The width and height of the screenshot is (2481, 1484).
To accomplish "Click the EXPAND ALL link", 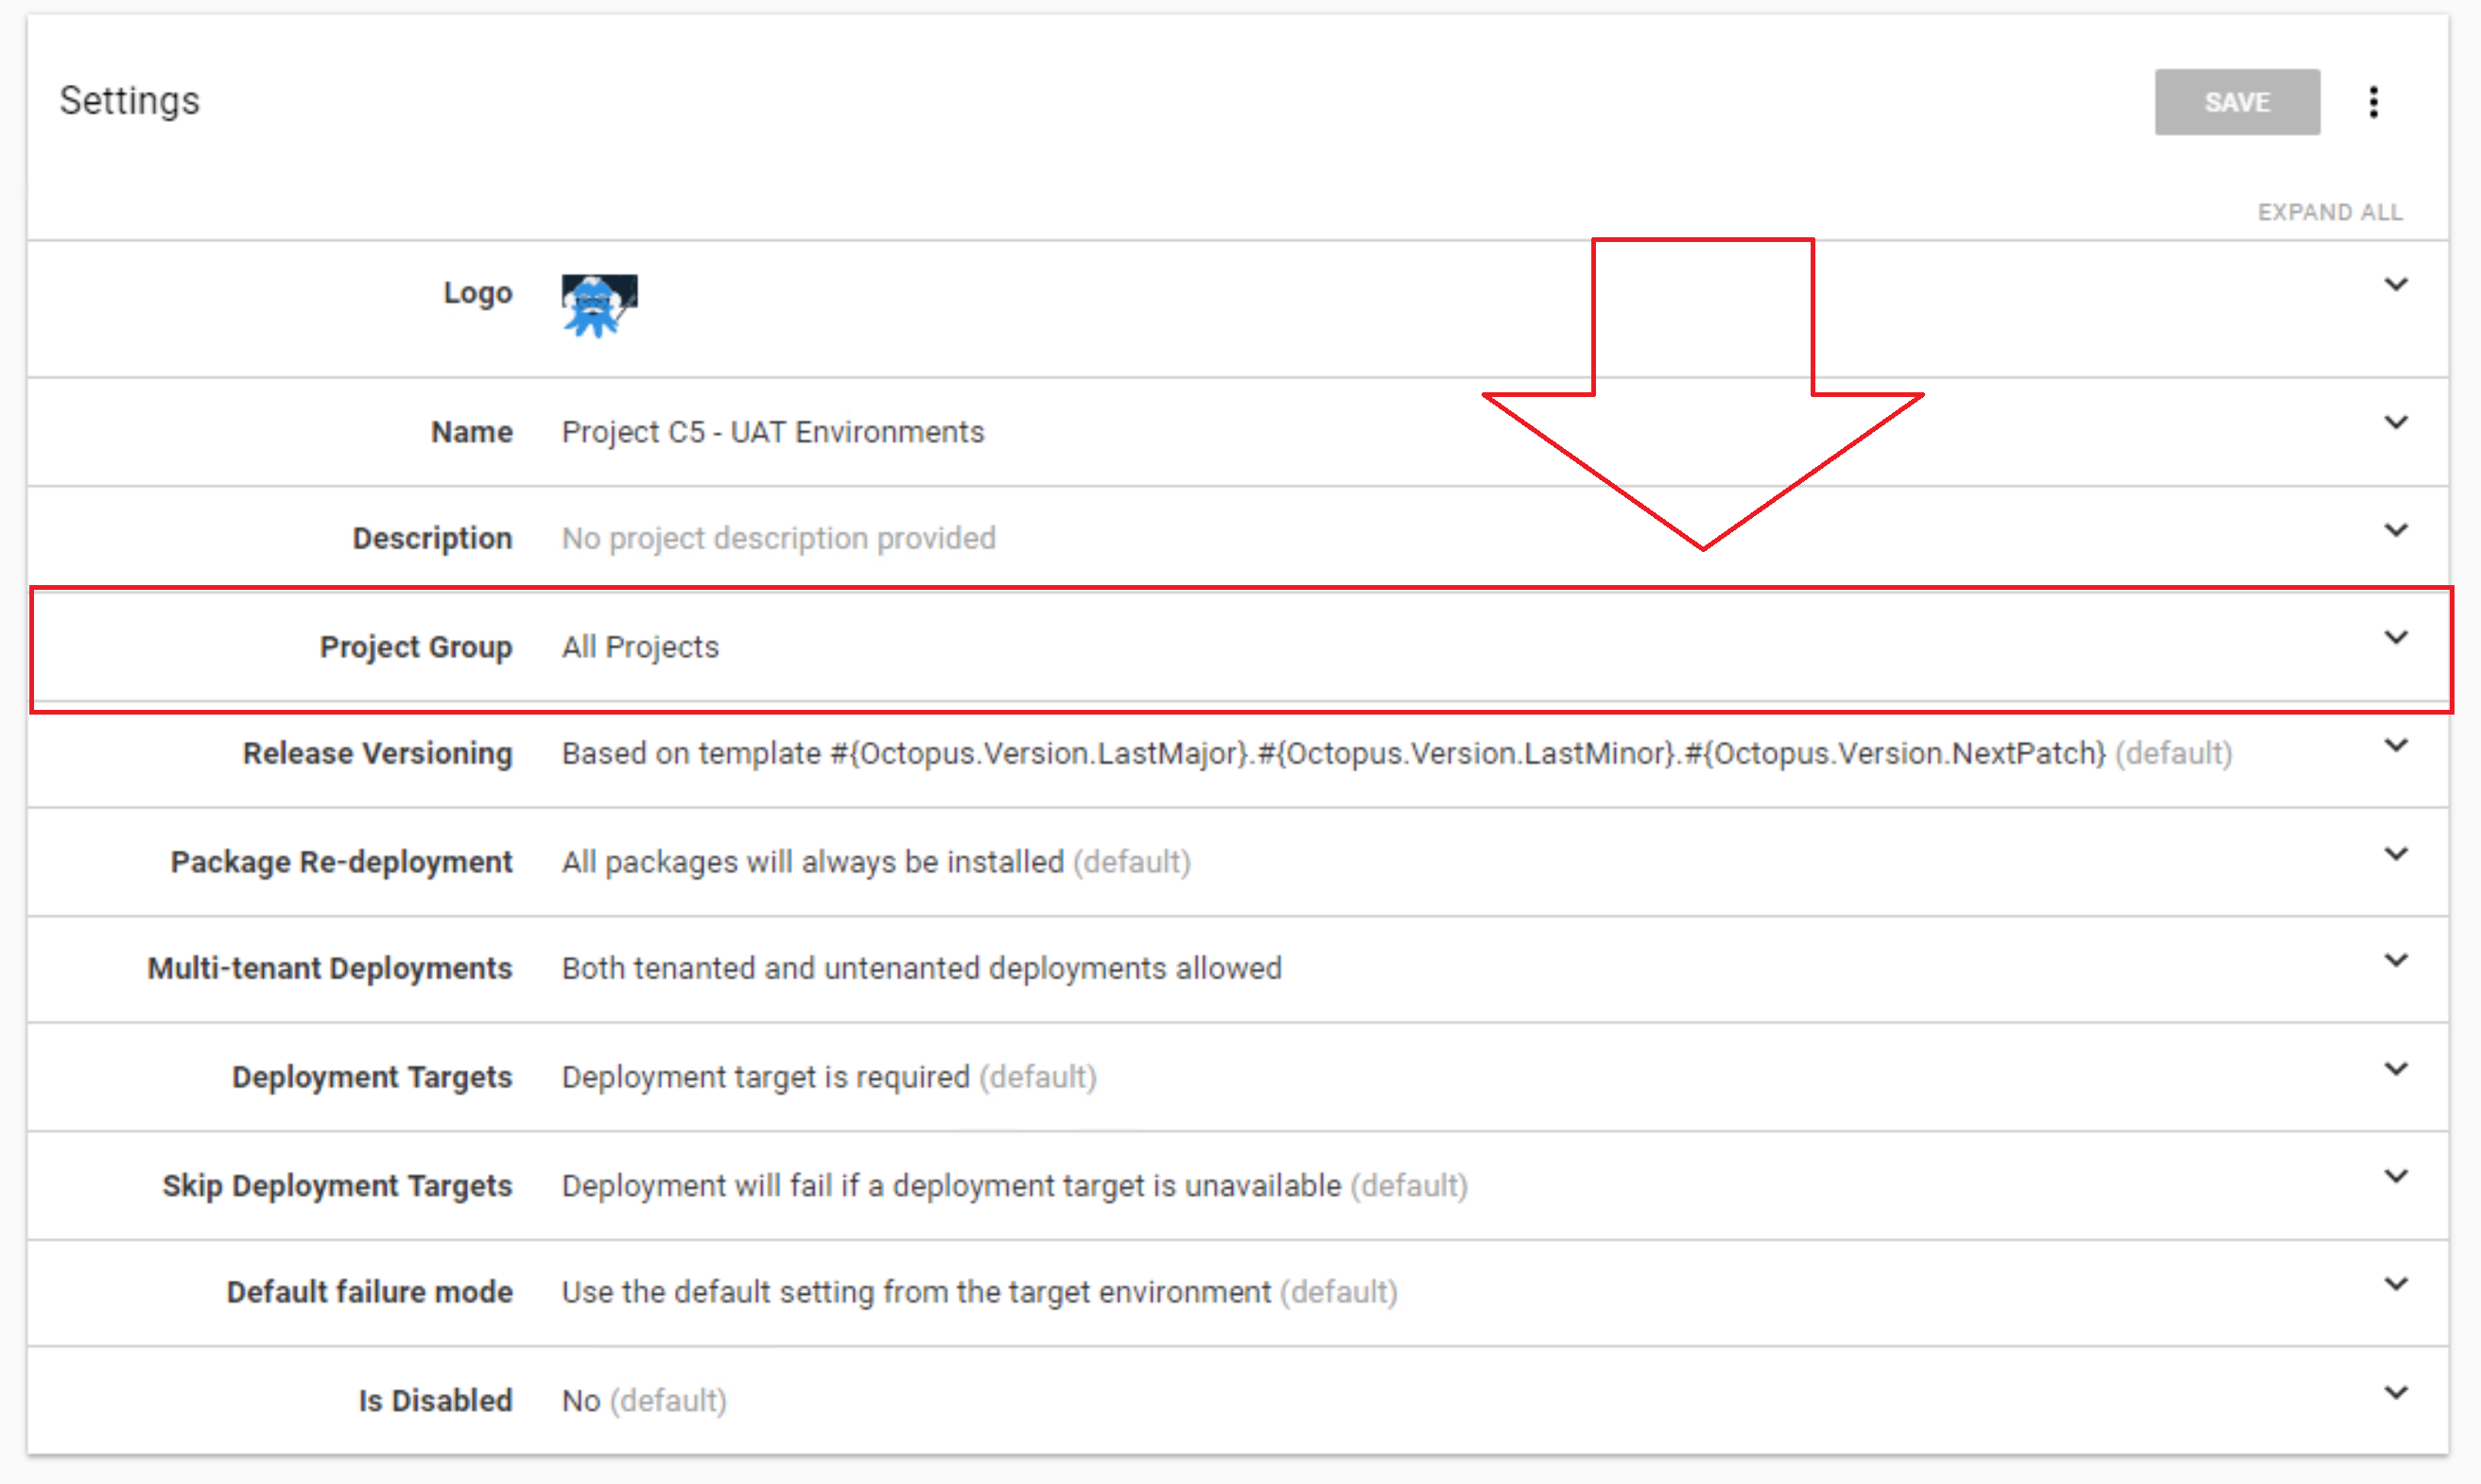I will (x=2330, y=211).
